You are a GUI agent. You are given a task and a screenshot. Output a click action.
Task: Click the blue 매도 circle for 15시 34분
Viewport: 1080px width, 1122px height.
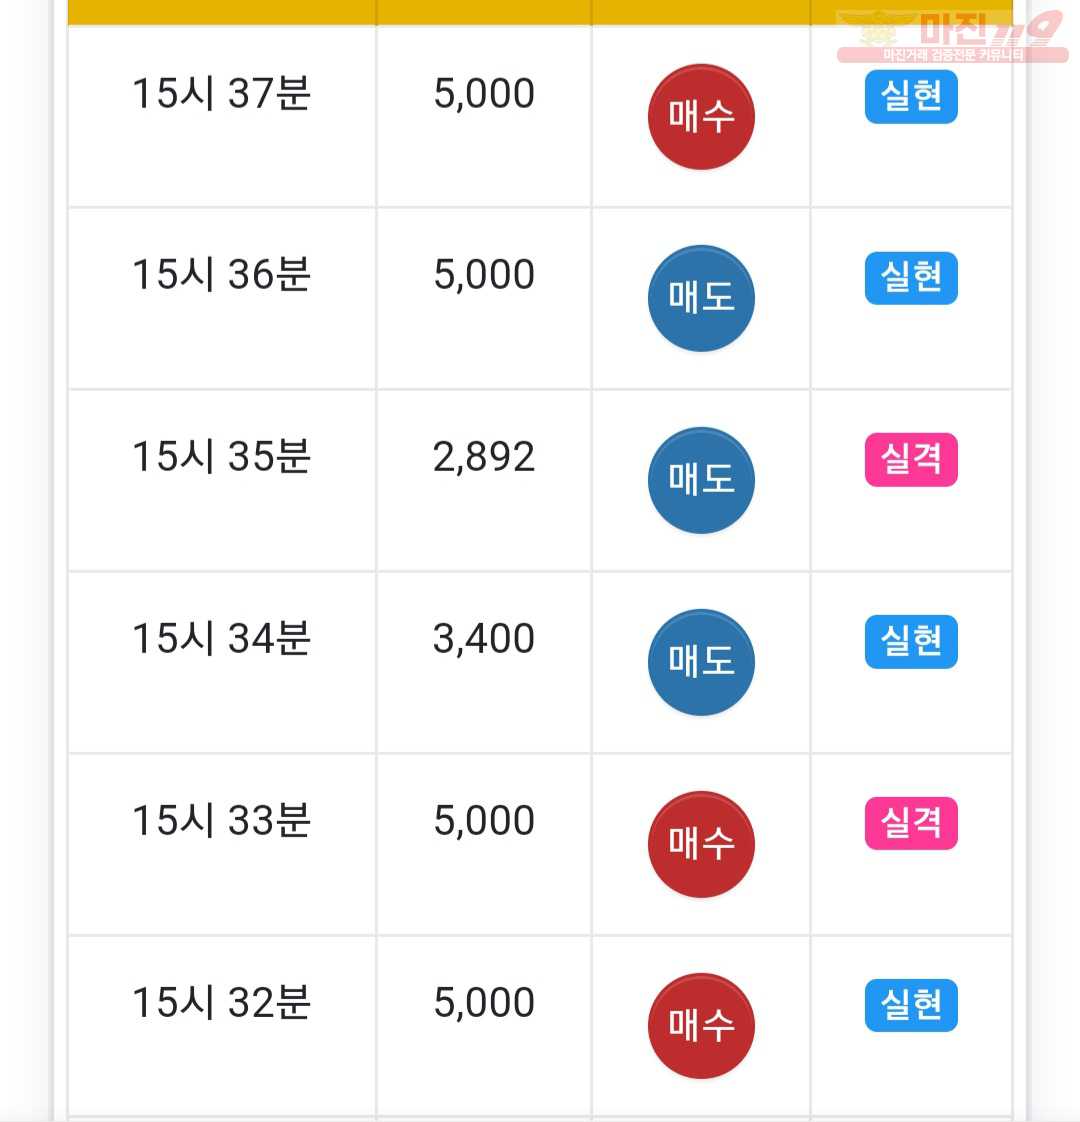pos(701,662)
